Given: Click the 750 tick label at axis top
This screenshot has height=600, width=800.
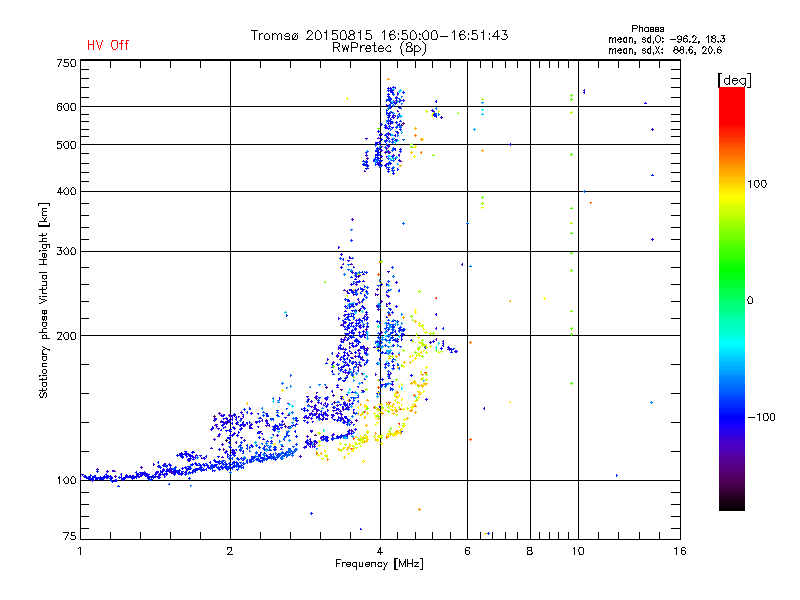Looking at the screenshot, I should (x=66, y=63).
